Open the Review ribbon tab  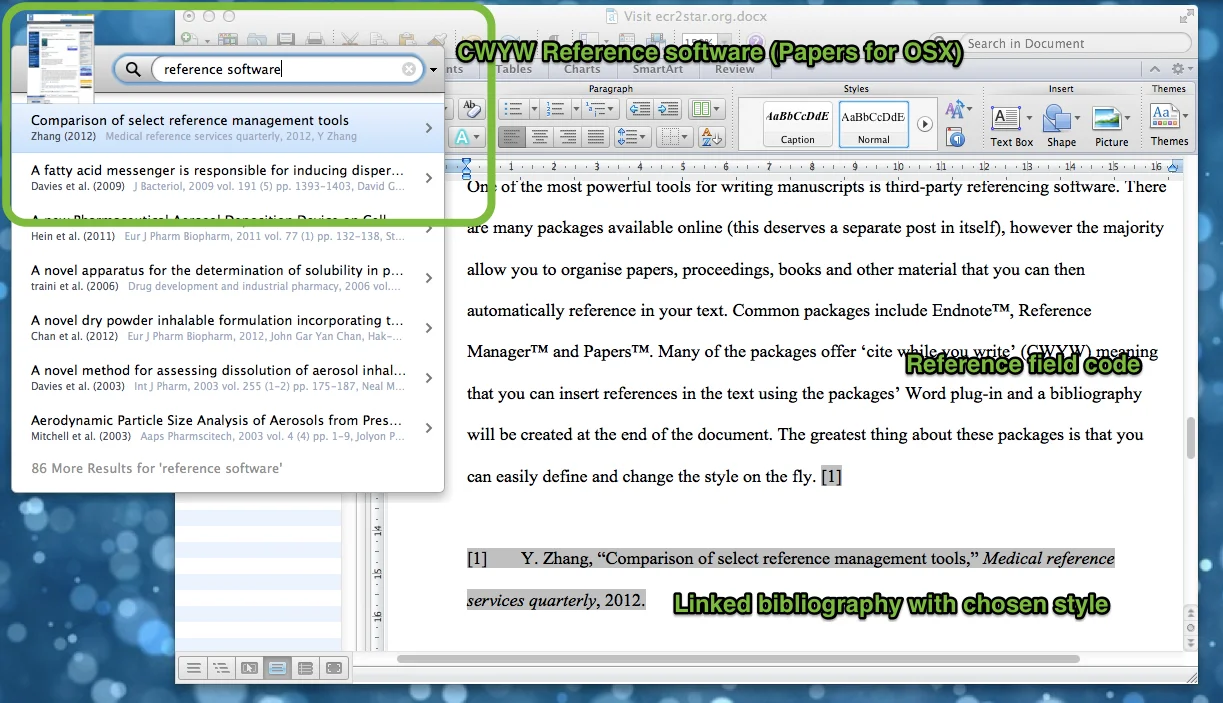coord(735,69)
